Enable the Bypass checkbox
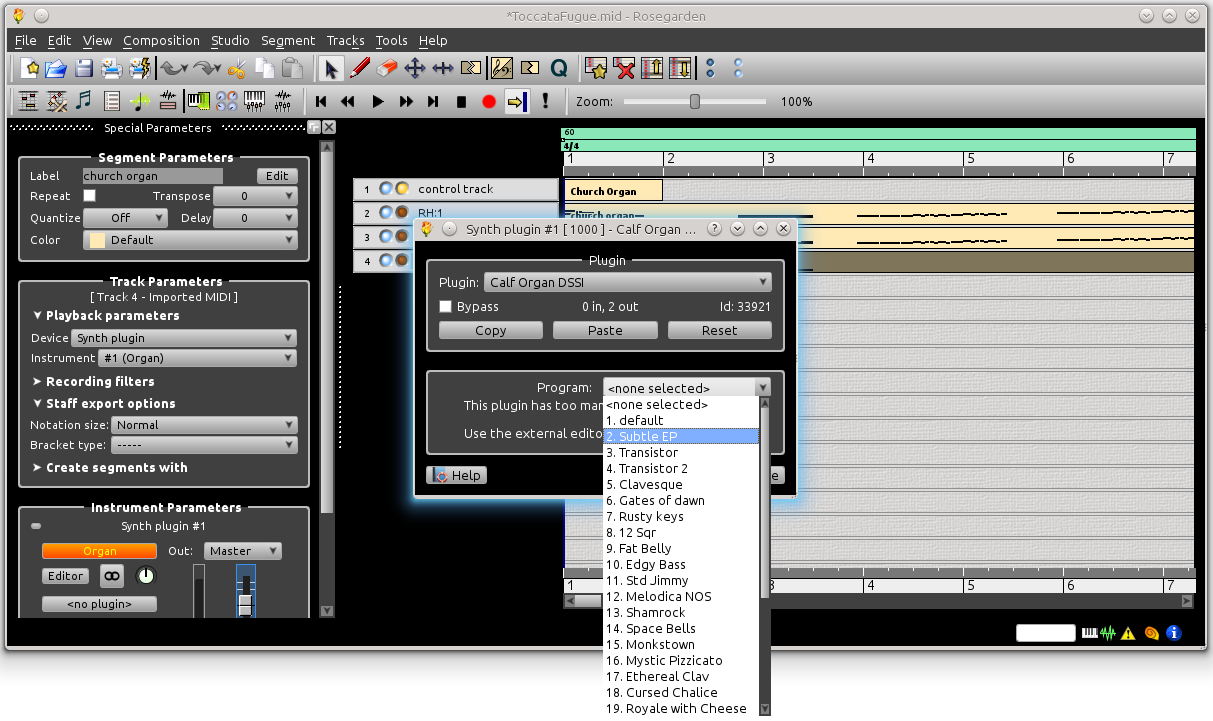 446,307
